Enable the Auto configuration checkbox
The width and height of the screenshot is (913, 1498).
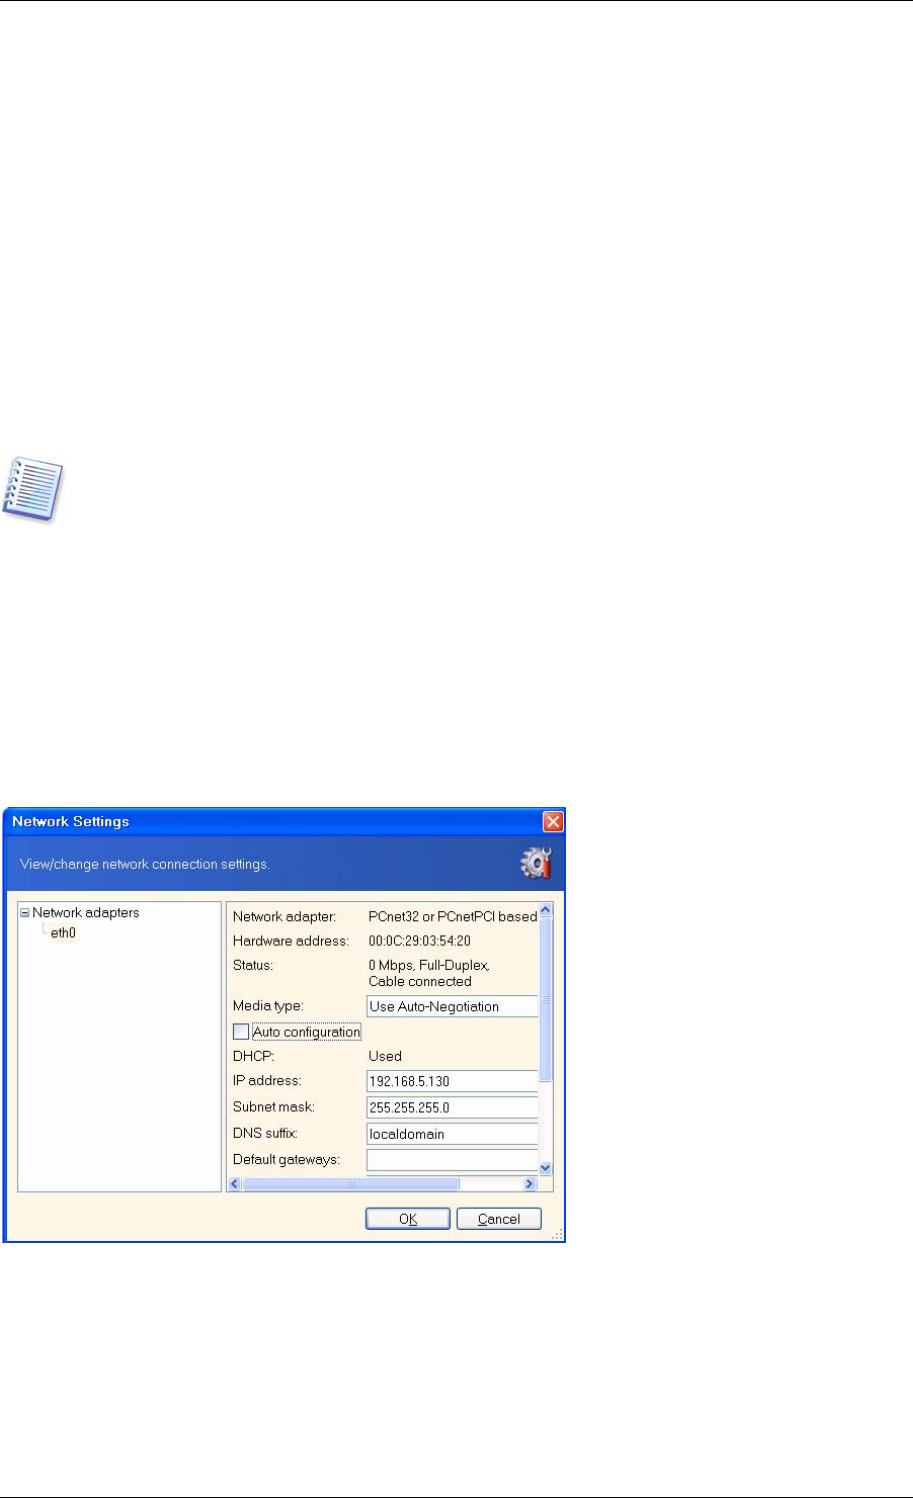pos(240,1031)
